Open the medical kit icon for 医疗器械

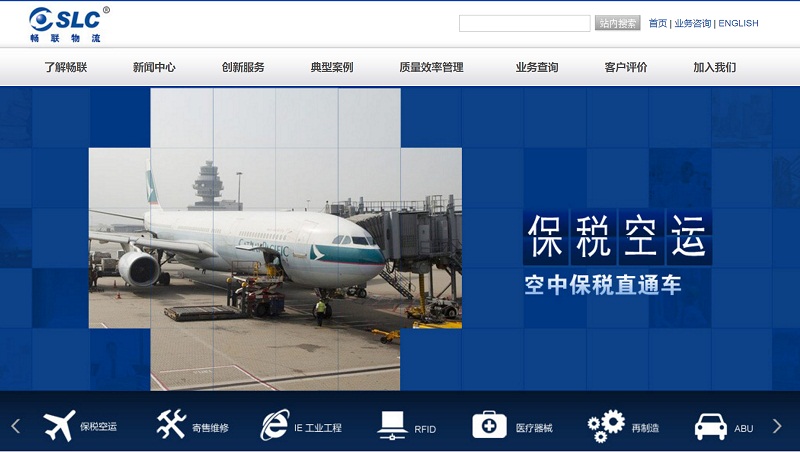pos(489,426)
